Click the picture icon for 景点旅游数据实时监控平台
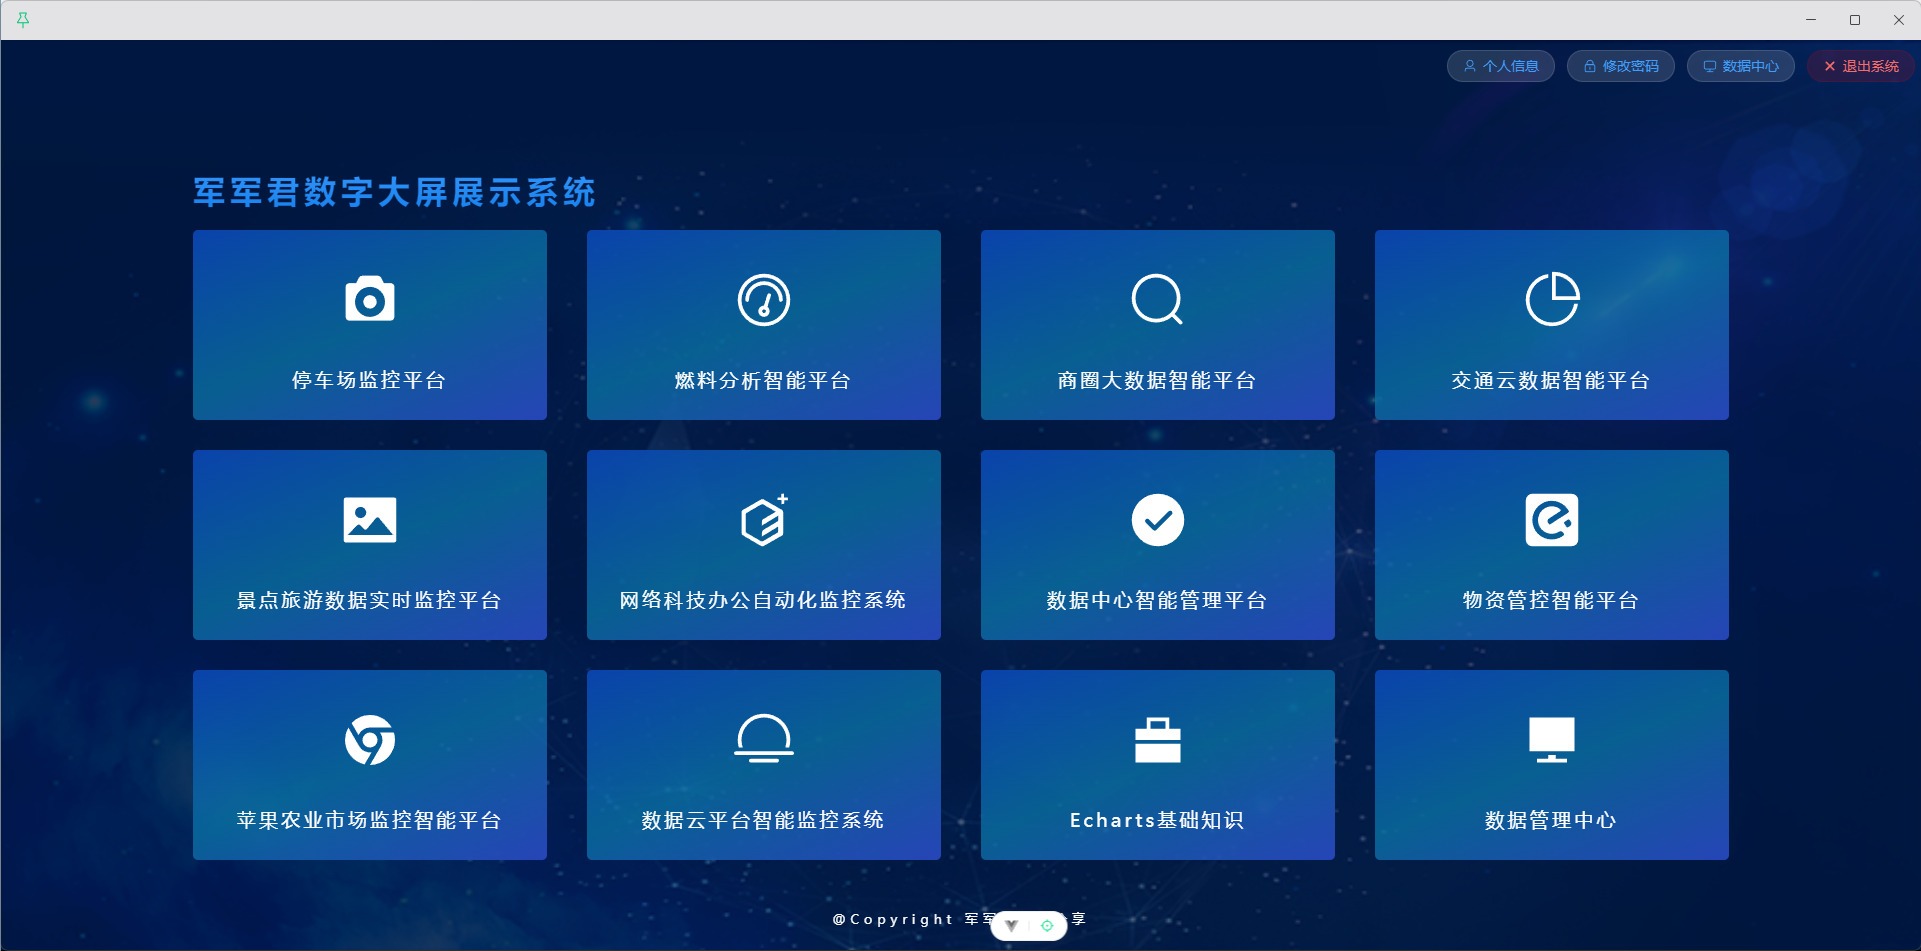This screenshot has height=951, width=1921. [369, 519]
